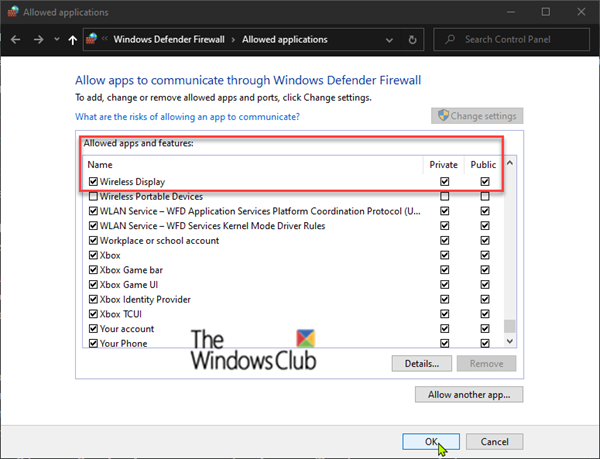Screen dimensions: 600x459
Task: Click the Public column header
Action: click(483, 165)
